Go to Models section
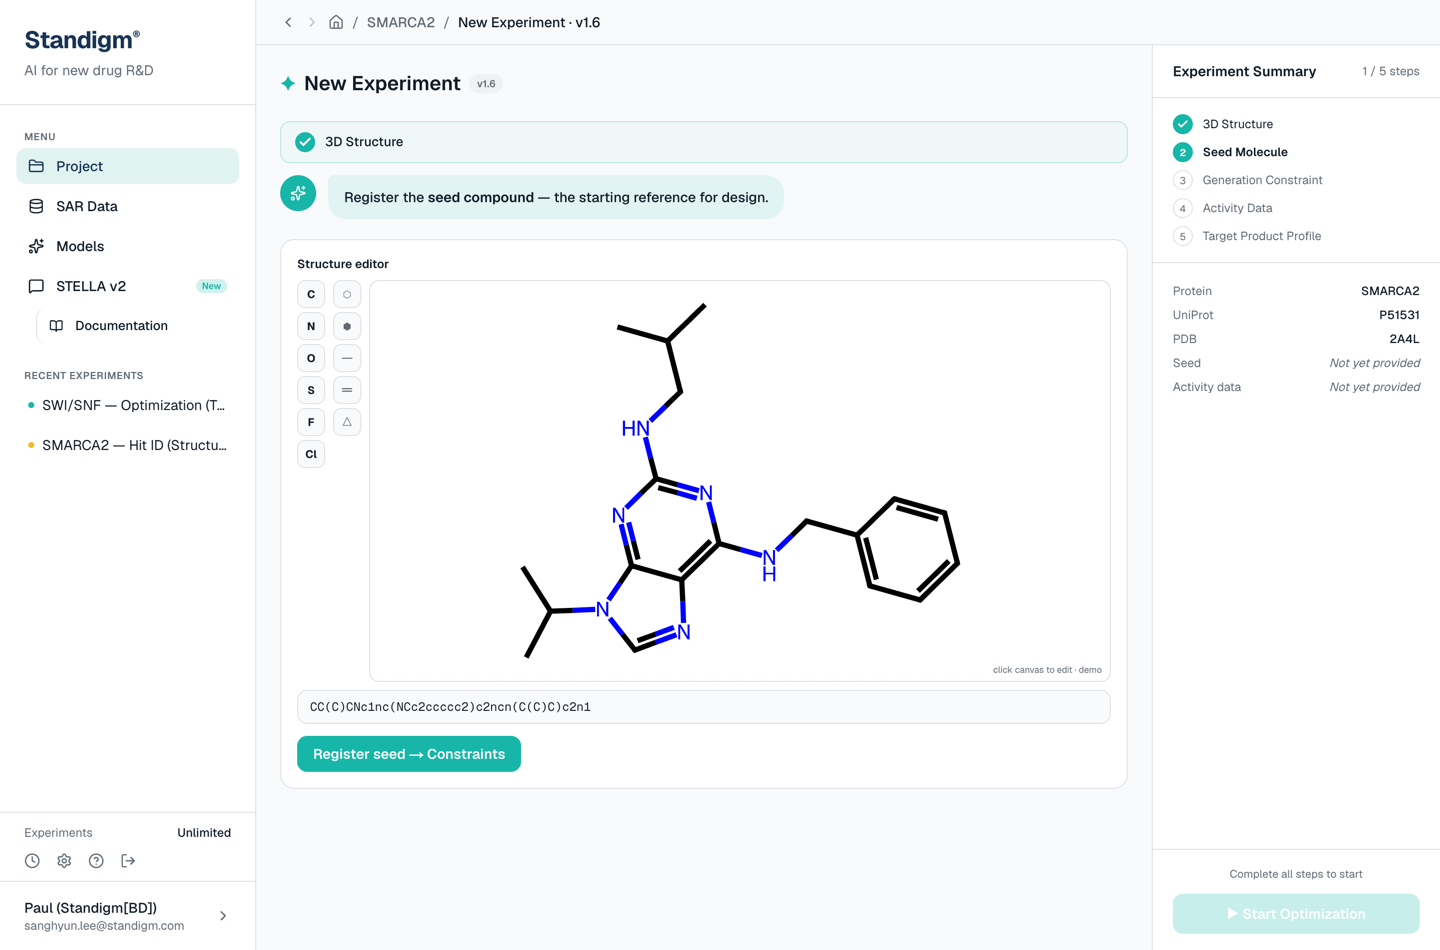 [x=128, y=246]
